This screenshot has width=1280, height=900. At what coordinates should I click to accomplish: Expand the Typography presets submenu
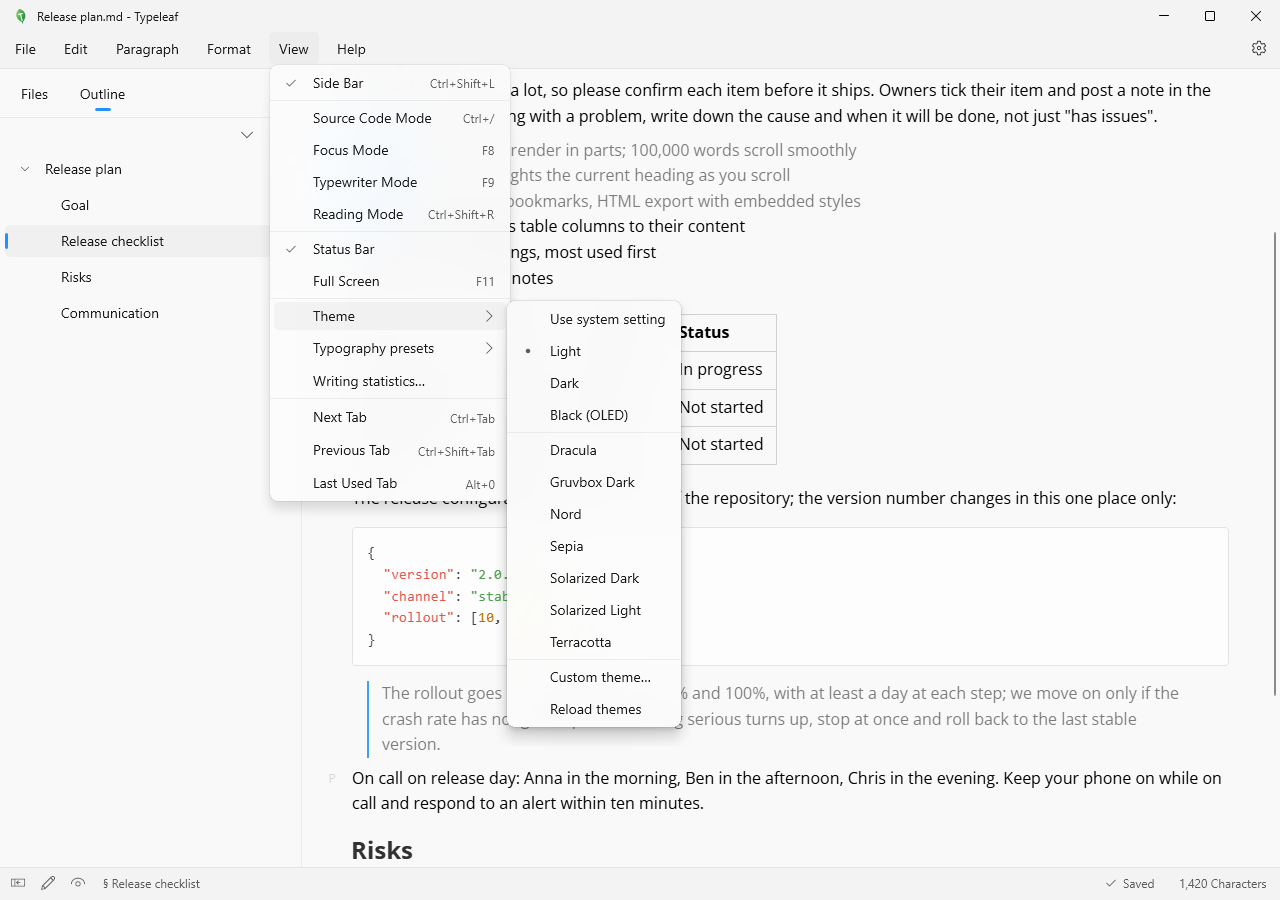point(390,348)
